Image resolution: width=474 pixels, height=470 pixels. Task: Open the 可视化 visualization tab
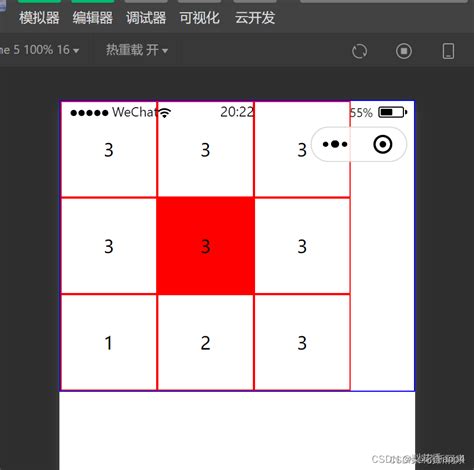click(199, 18)
